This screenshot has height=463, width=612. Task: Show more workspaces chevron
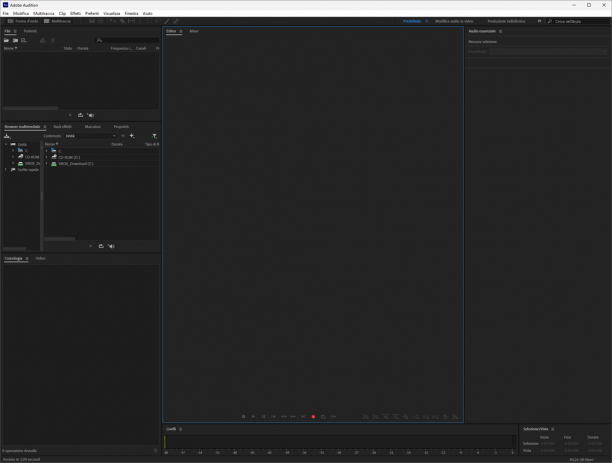click(x=539, y=21)
